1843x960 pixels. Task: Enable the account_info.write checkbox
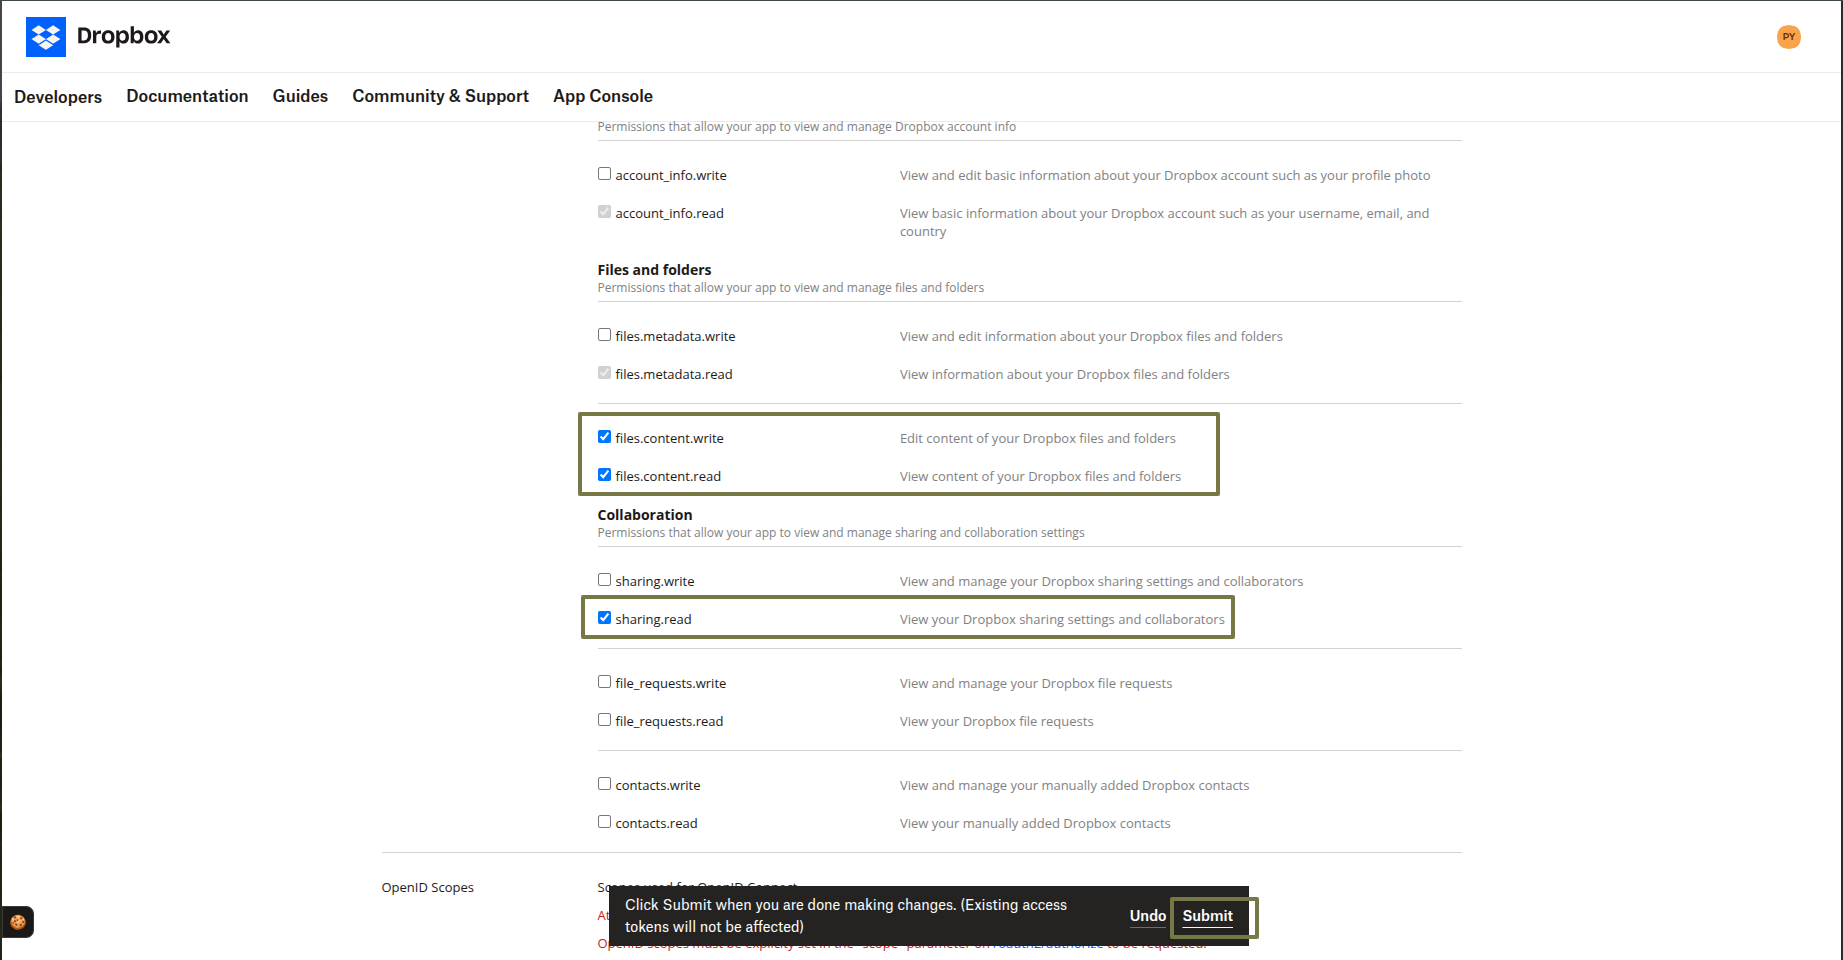(604, 174)
